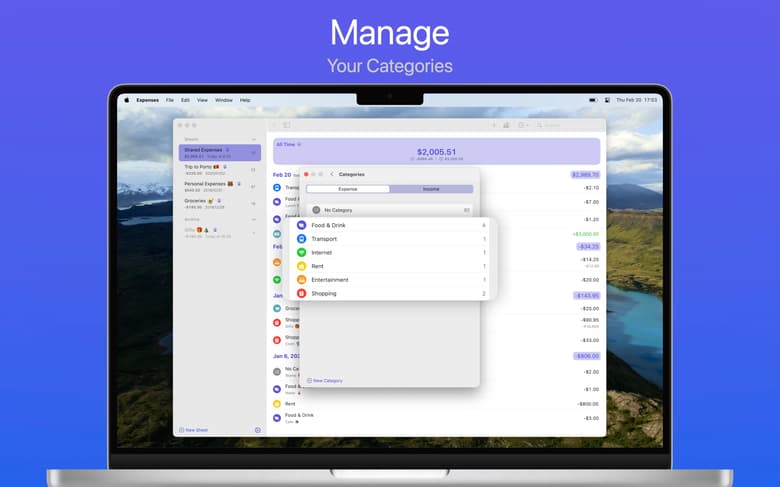The height and width of the screenshot is (487, 780).
Task: Click the Shopping category icon in Categories
Action: pos(301,293)
